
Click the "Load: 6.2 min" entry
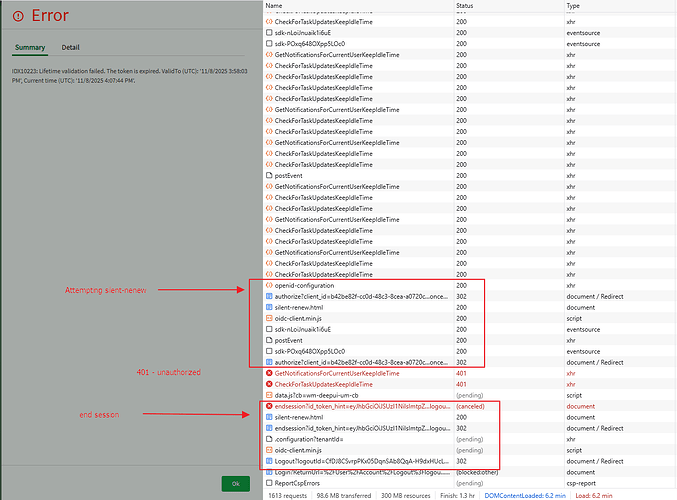click(594, 495)
